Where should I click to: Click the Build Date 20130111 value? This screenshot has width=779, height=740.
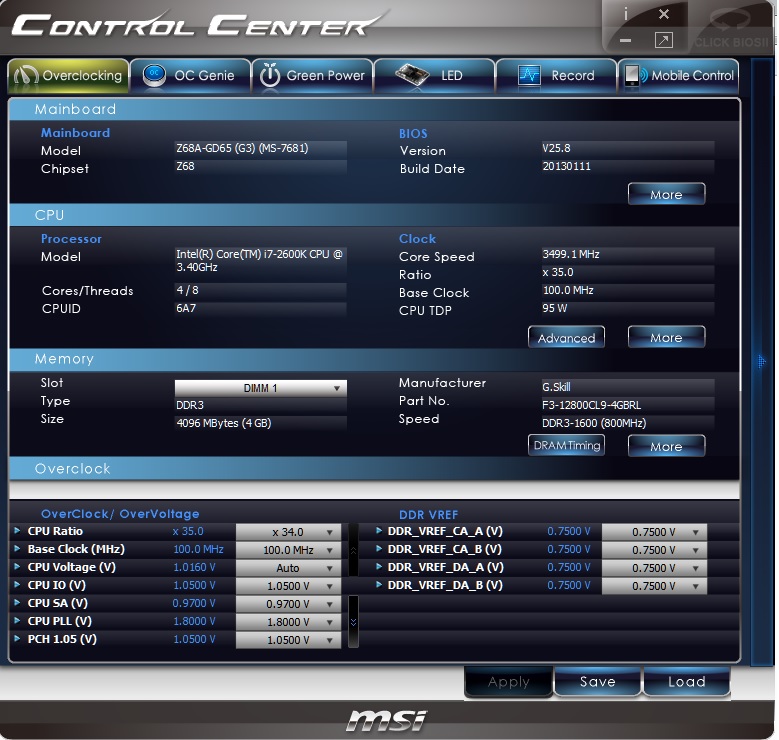[x=627, y=166]
